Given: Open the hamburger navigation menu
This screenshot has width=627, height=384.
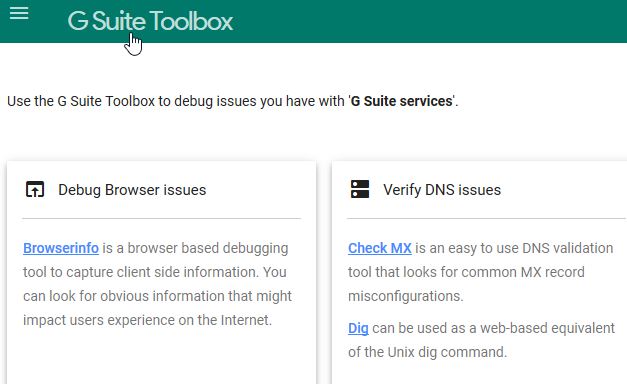Looking at the screenshot, I should pos(19,13).
